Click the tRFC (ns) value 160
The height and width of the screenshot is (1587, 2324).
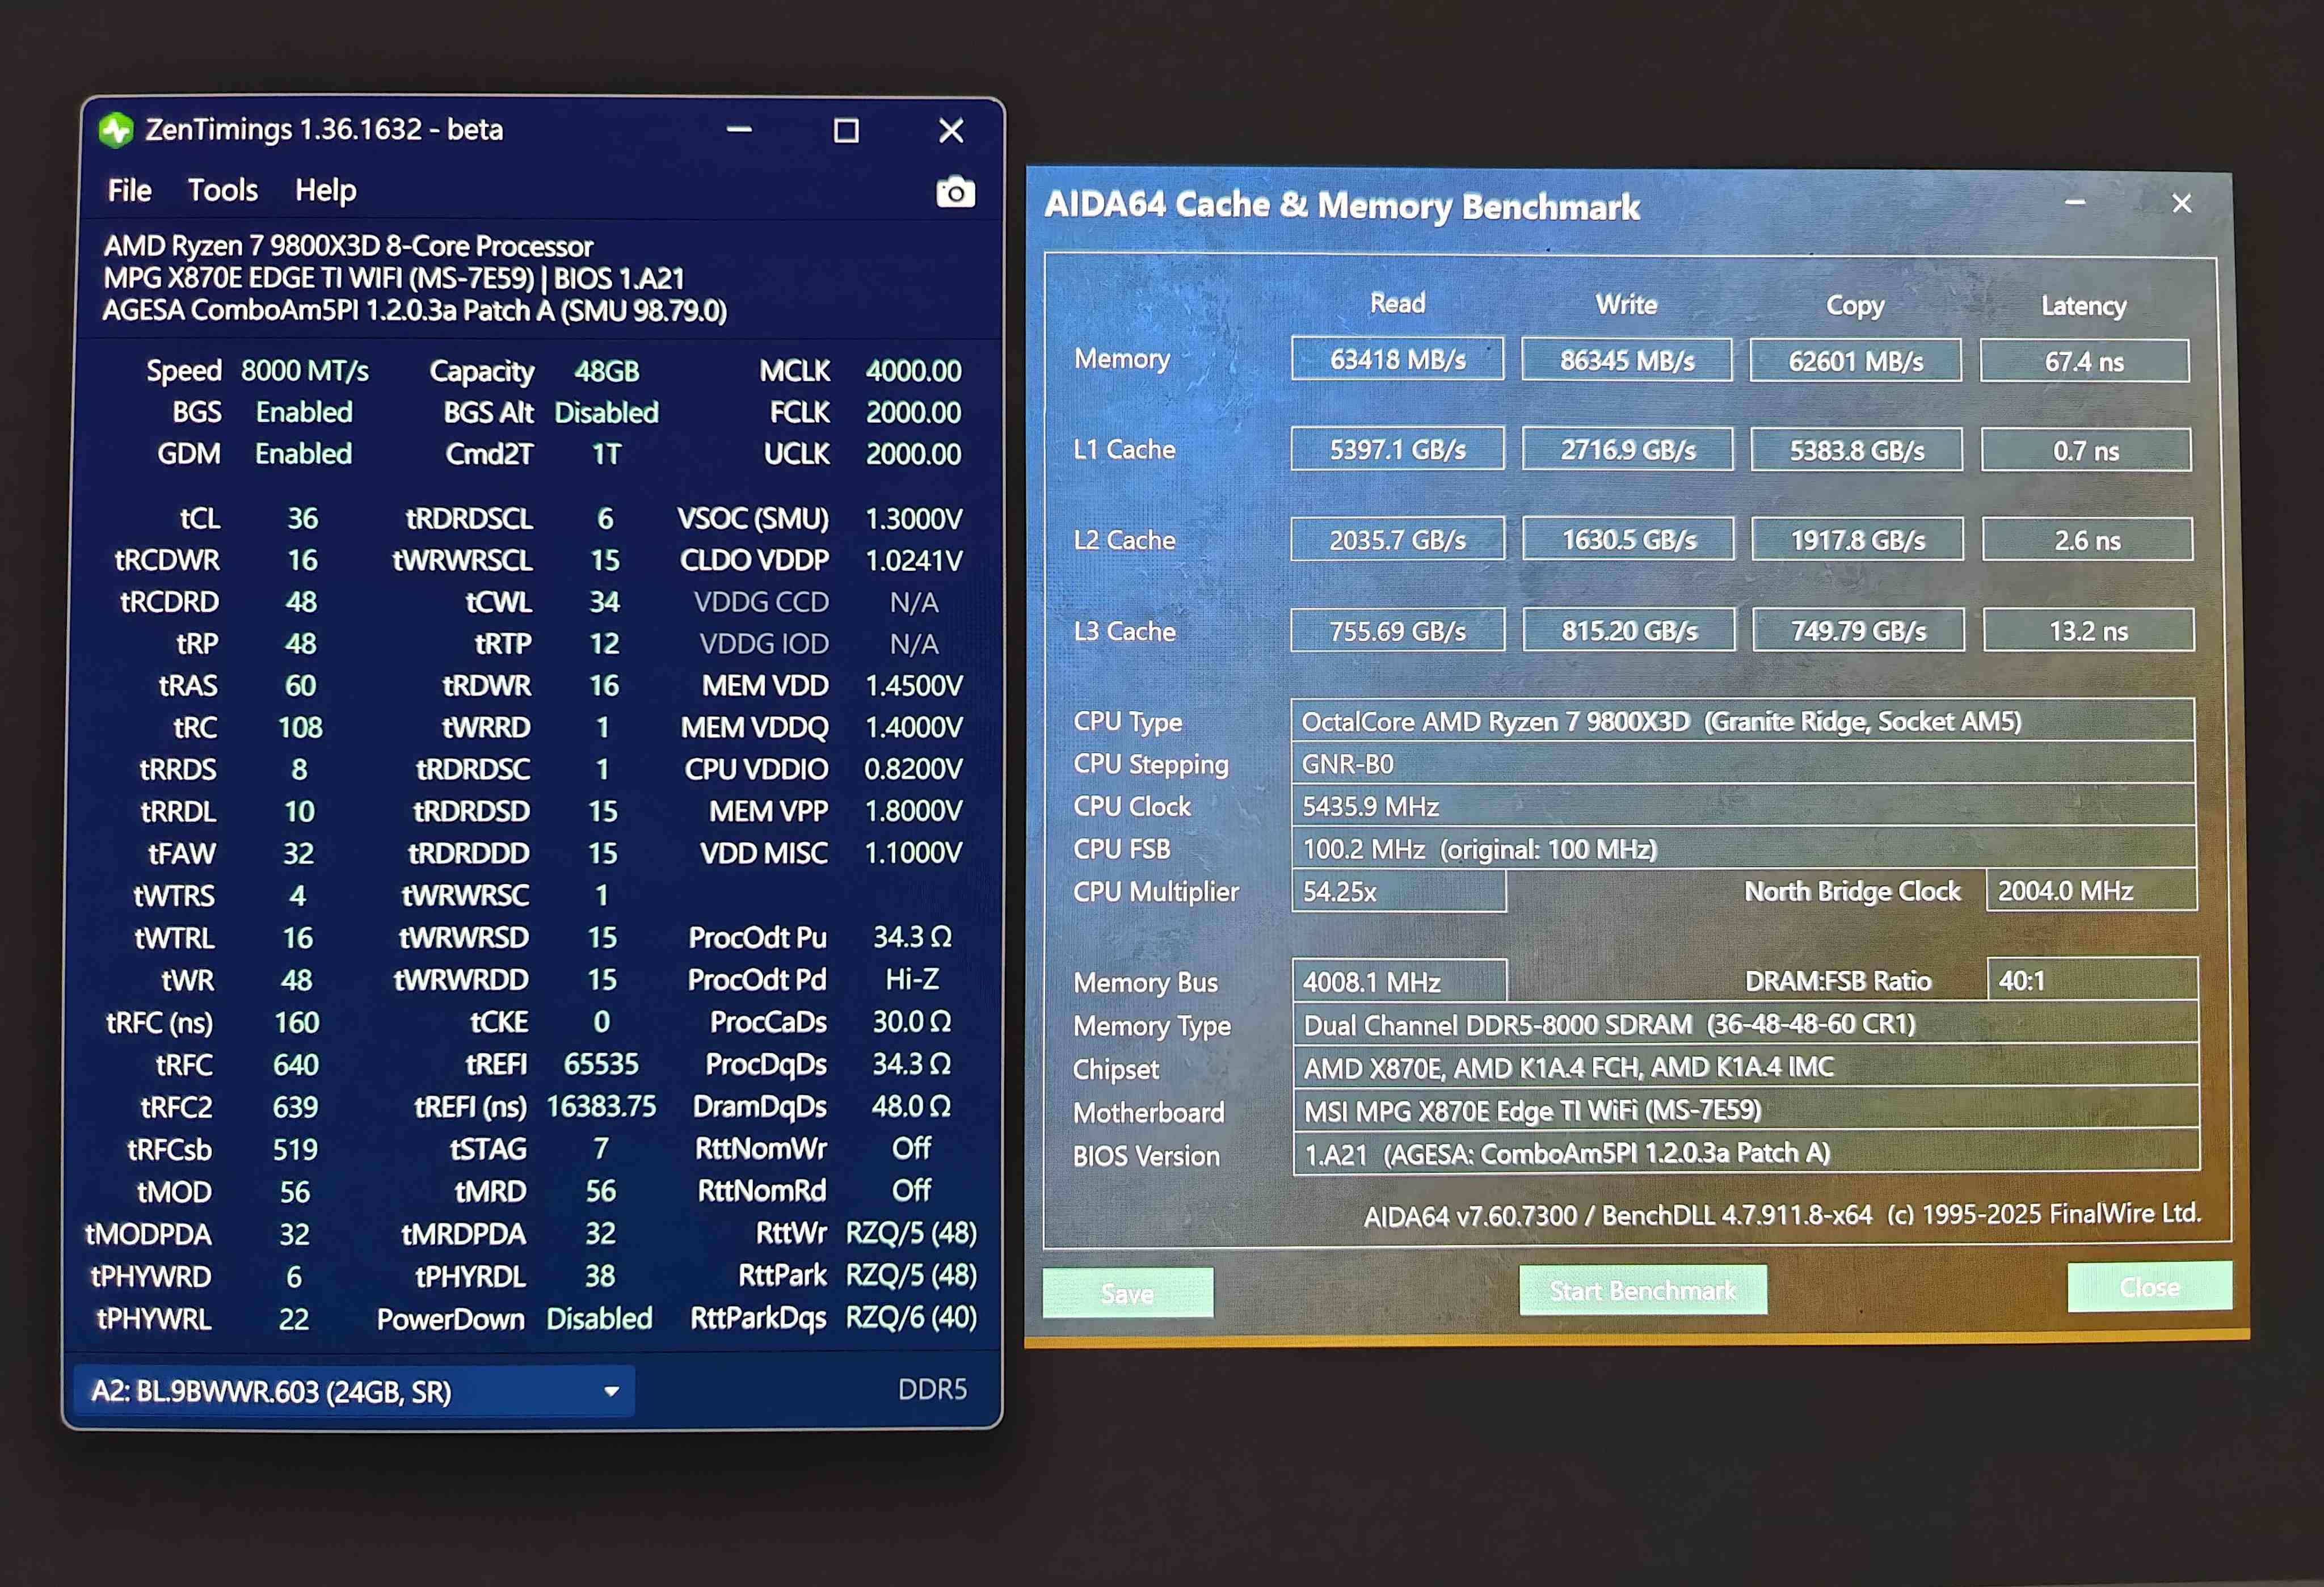coord(297,1022)
